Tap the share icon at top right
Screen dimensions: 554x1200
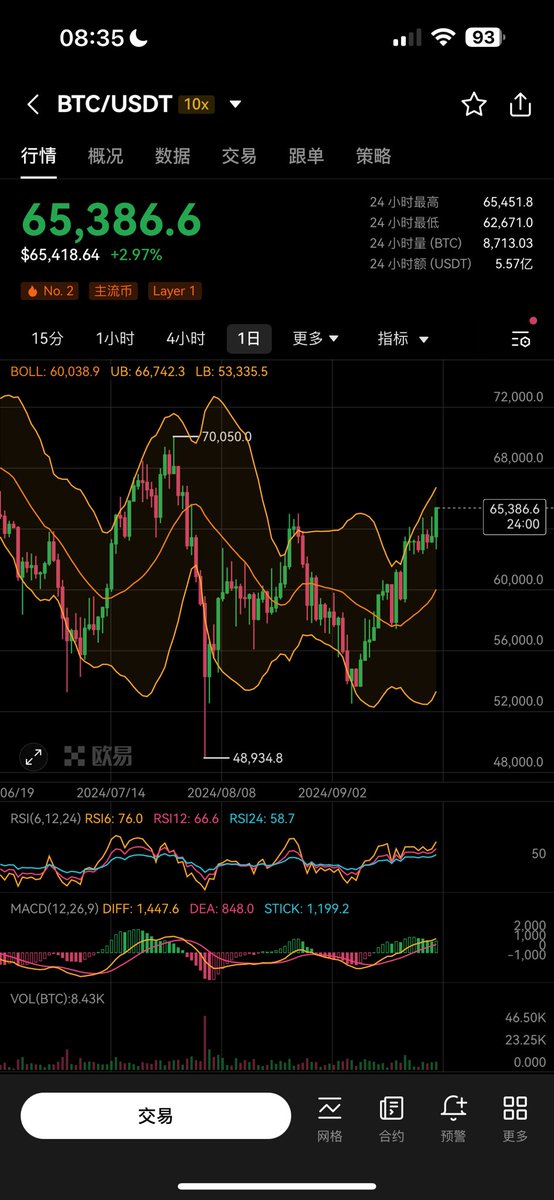pos(520,104)
